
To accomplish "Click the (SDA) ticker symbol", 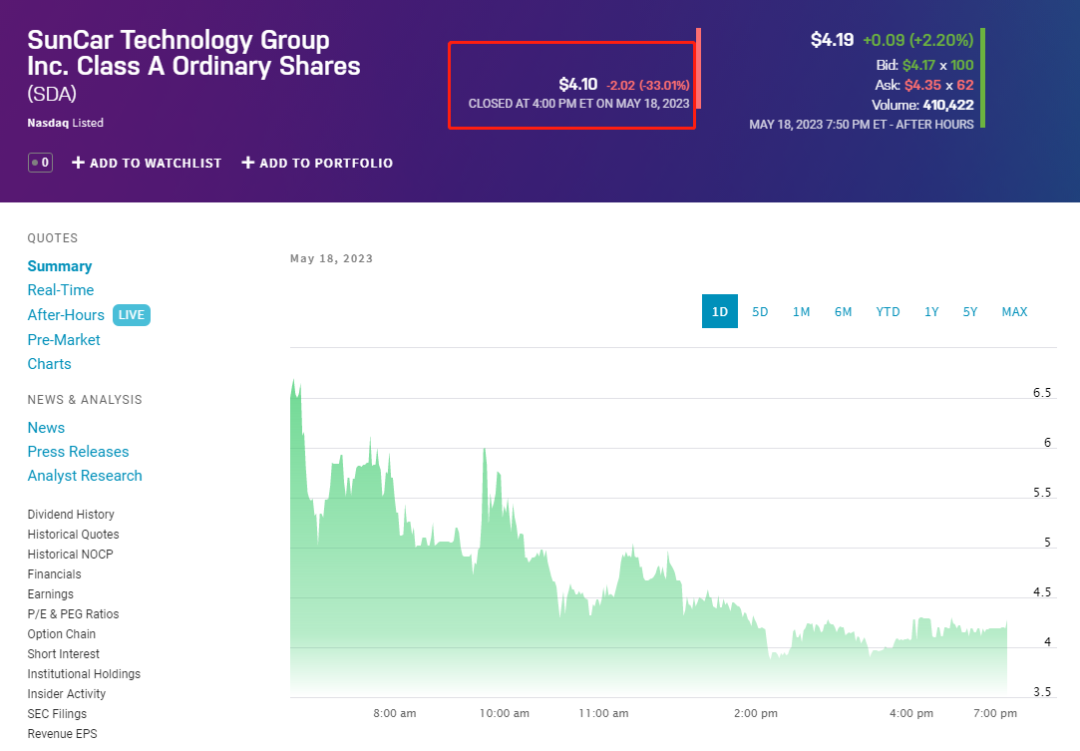I will pyautogui.click(x=52, y=94).
